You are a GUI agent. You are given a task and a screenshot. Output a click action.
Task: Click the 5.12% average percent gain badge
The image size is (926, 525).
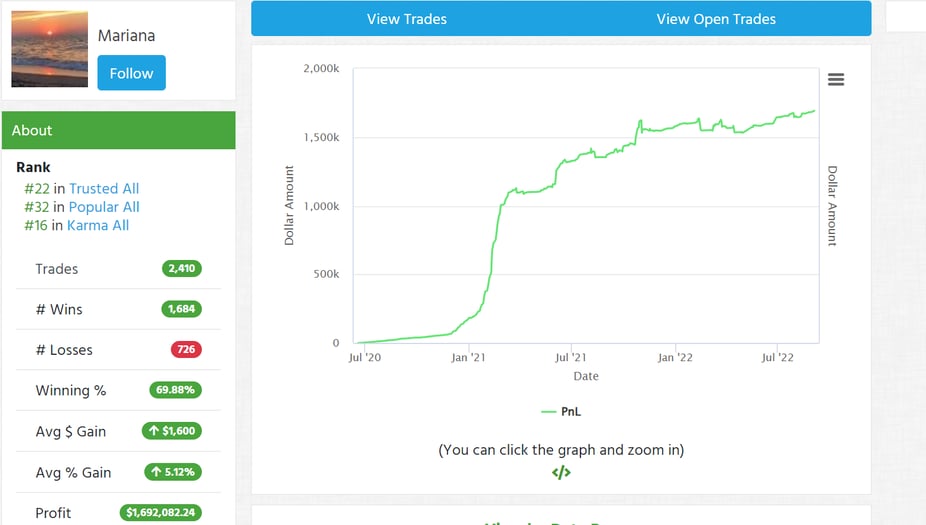click(x=172, y=472)
